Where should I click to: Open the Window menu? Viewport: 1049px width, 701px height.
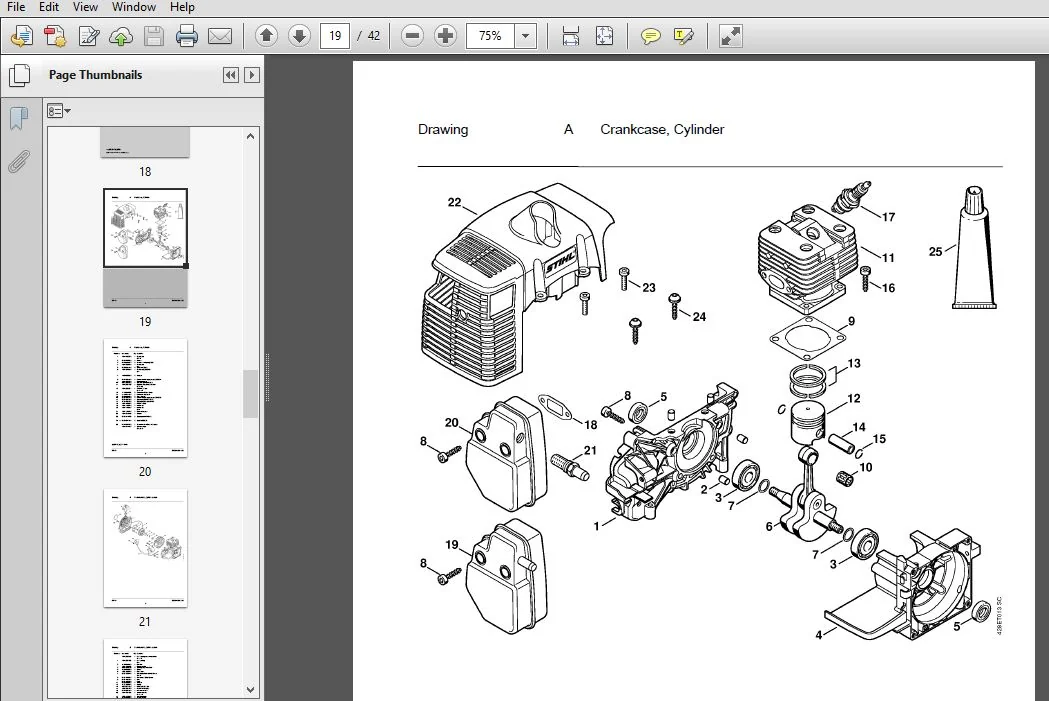pyautogui.click(x=134, y=7)
